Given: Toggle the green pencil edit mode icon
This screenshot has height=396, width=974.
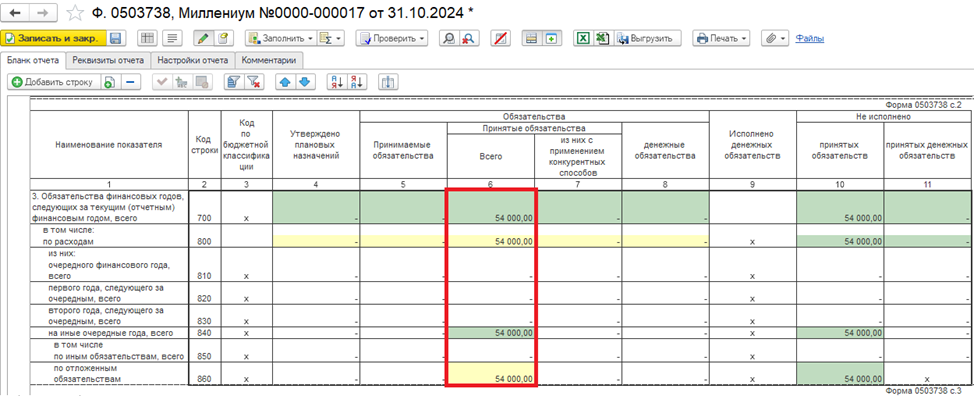Looking at the screenshot, I should (203, 38).
